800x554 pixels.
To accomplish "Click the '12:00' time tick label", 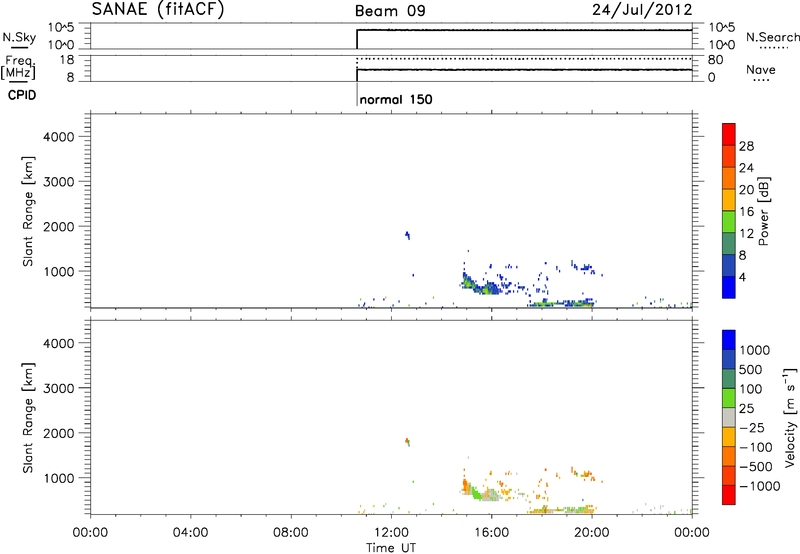I will [x=391, y=533].
